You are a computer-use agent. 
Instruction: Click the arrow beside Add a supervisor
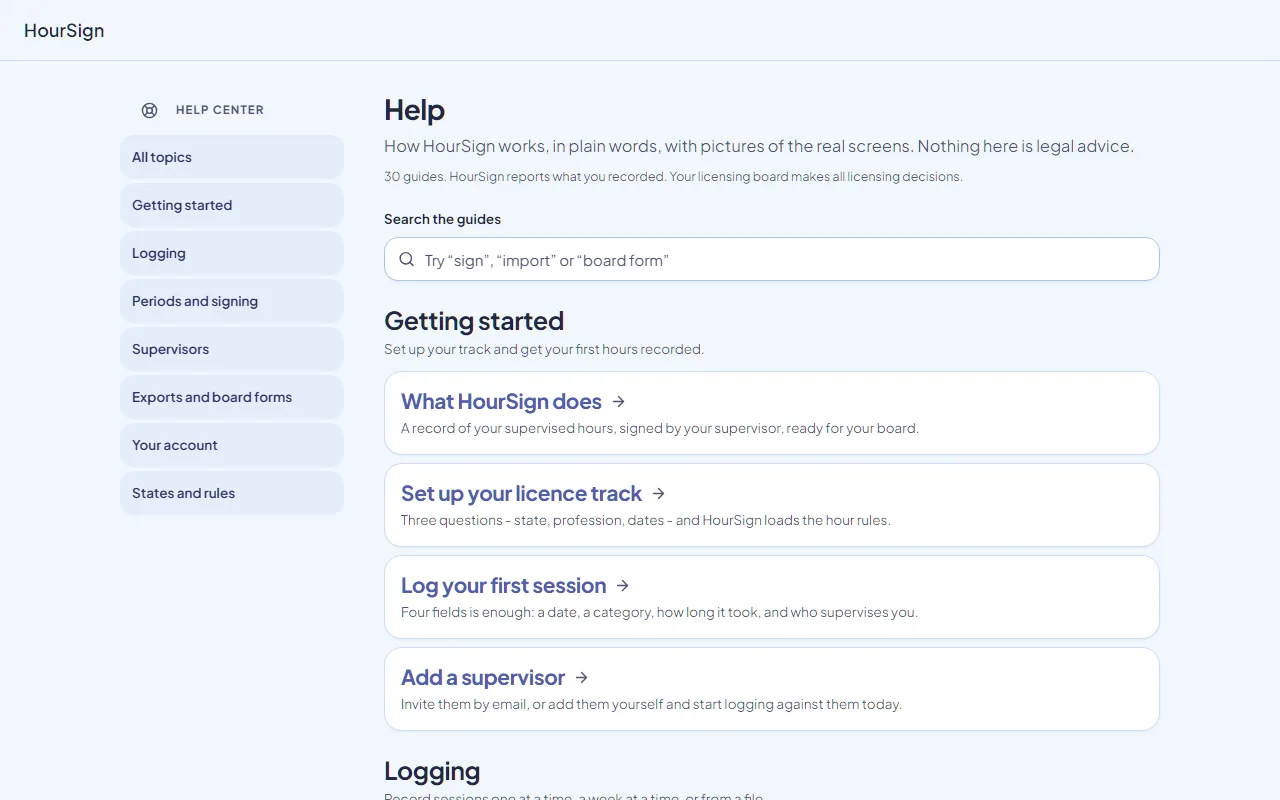[582, 677]
